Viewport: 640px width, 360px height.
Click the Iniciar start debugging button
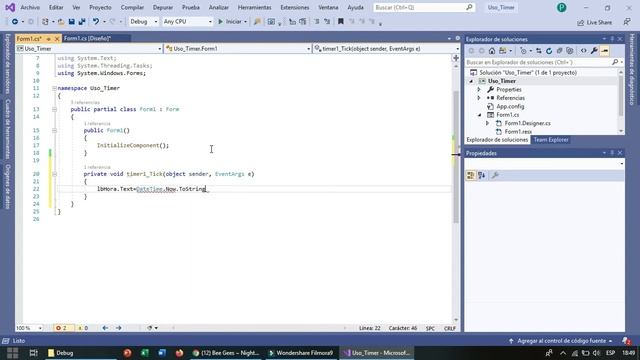230,22
